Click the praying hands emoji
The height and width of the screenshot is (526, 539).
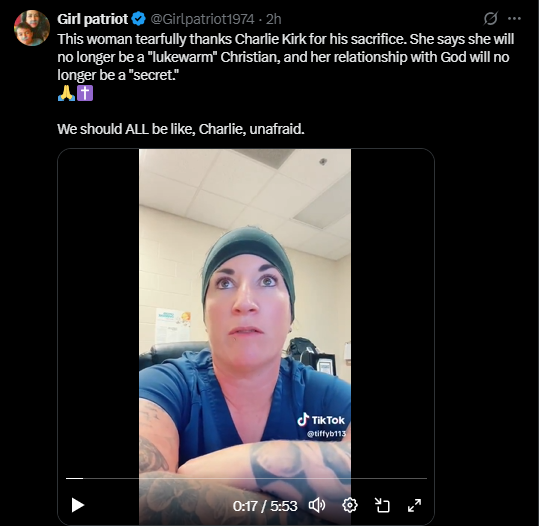(x=66, y=93)
